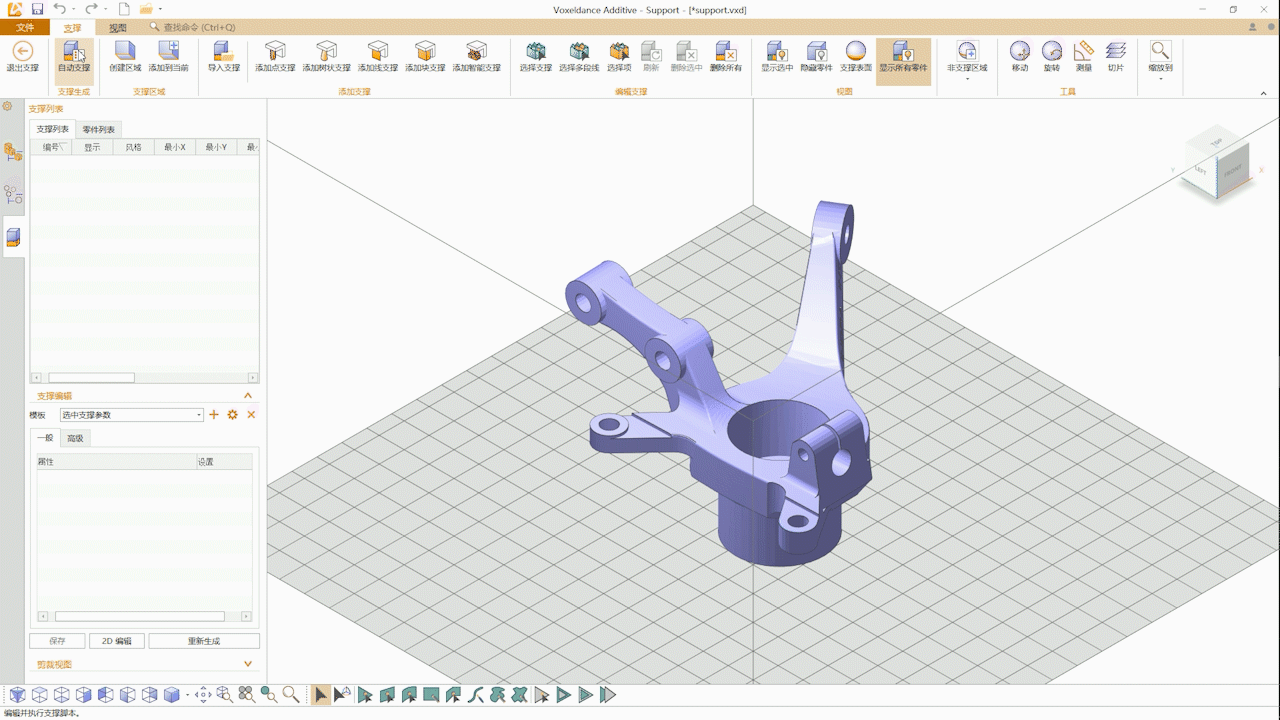Select 添加块支撑 block support tool
This screenshot has height=720, width=1280.
[x=425, y=57]
